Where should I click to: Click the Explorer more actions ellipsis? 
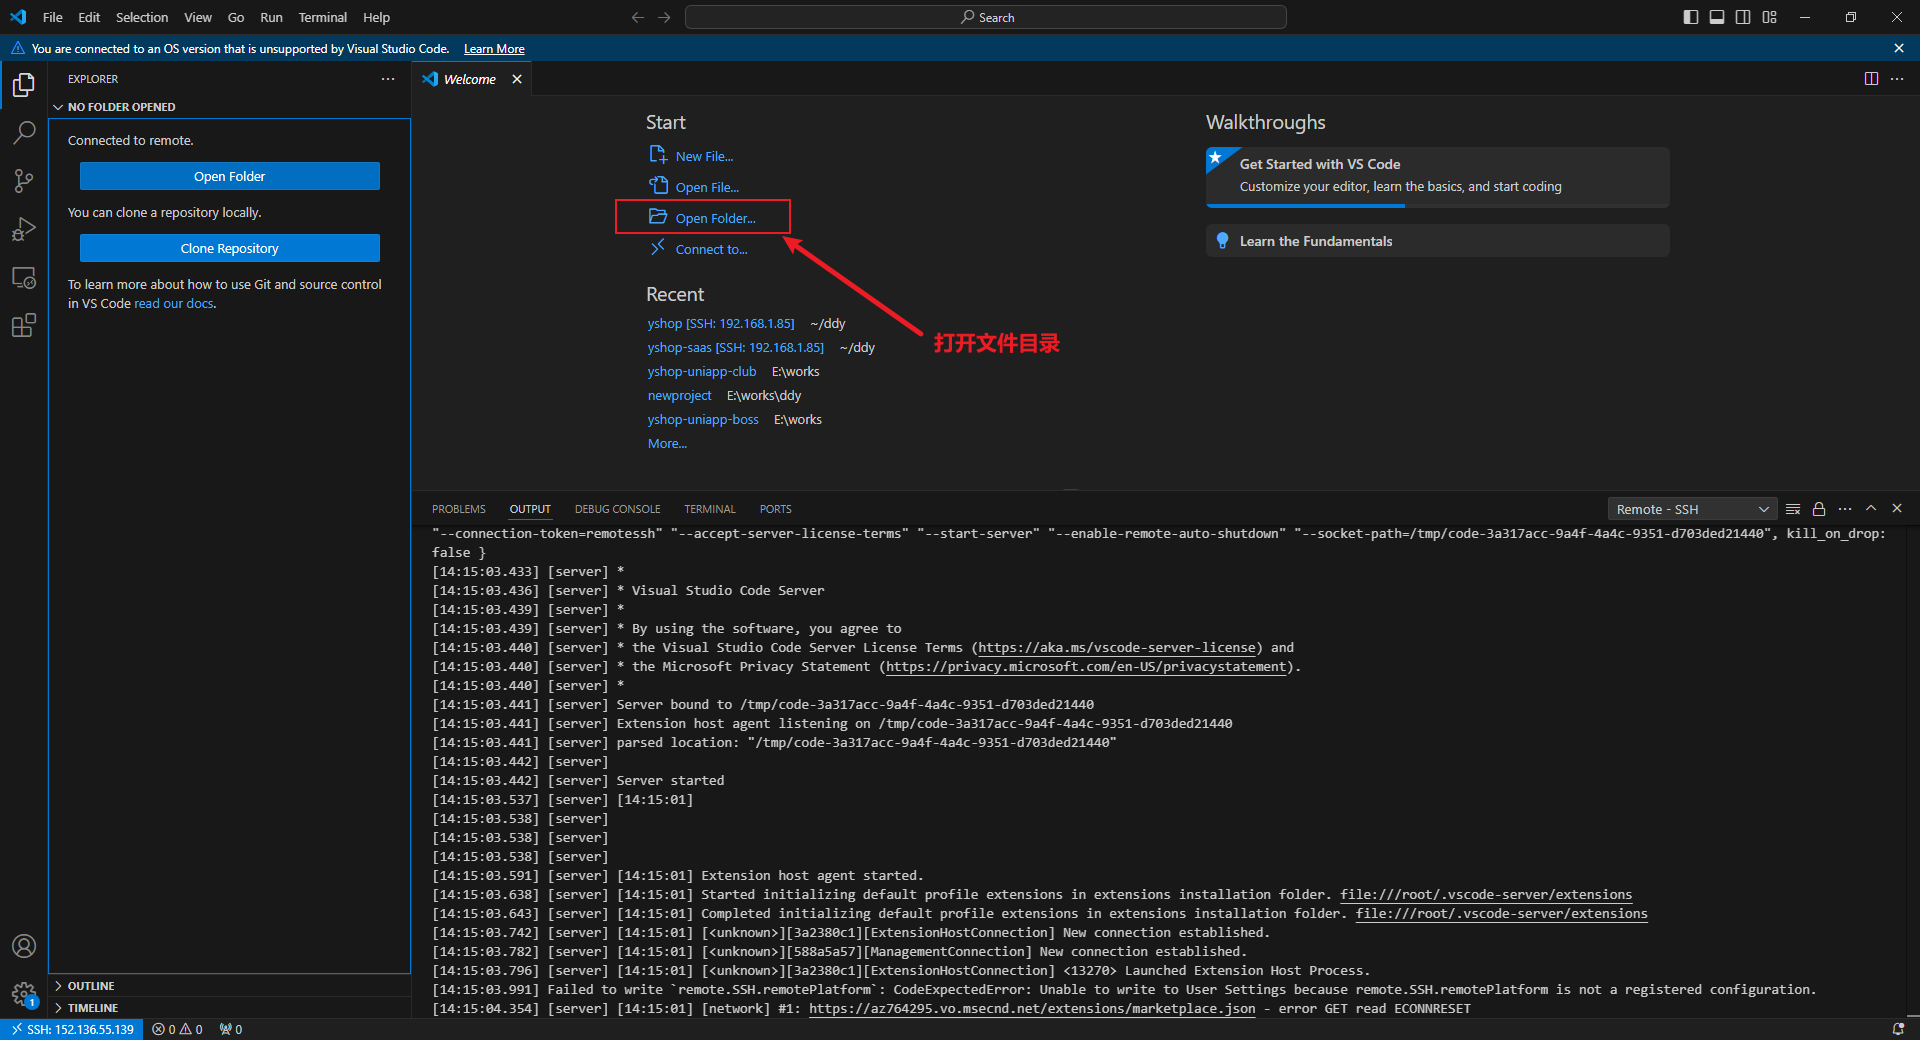(x=388, y=79)
